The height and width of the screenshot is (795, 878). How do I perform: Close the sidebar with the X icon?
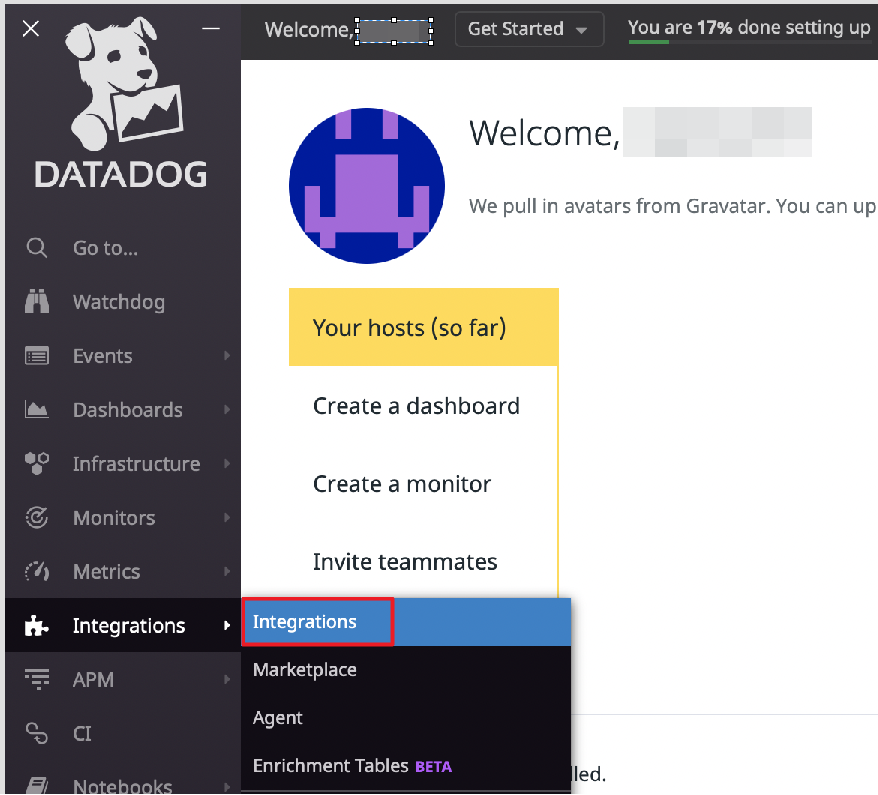coord(31,29)
